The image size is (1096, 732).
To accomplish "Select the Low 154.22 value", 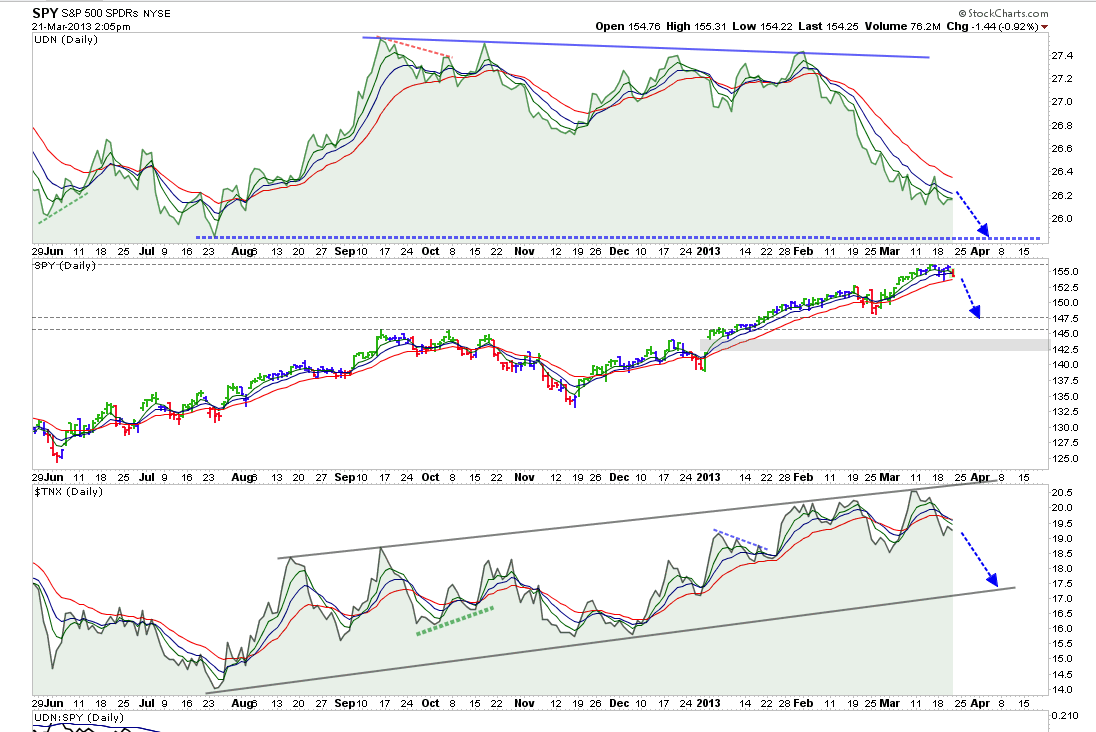I will 776,26.
